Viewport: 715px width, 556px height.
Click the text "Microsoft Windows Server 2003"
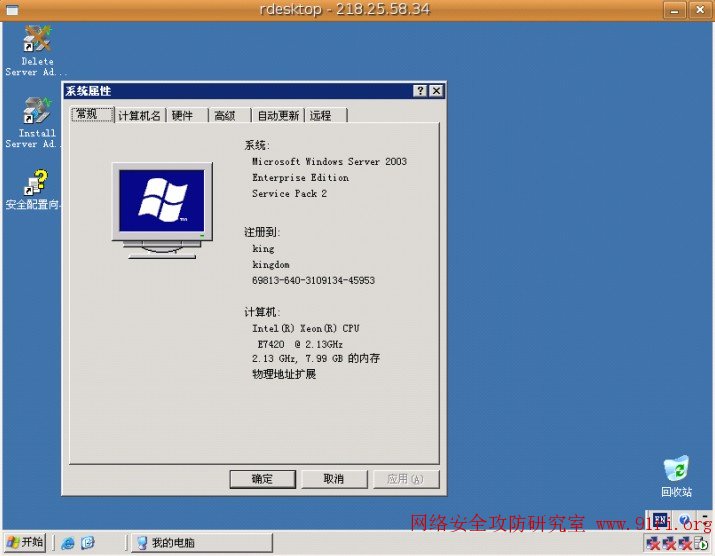coord(329,161)
